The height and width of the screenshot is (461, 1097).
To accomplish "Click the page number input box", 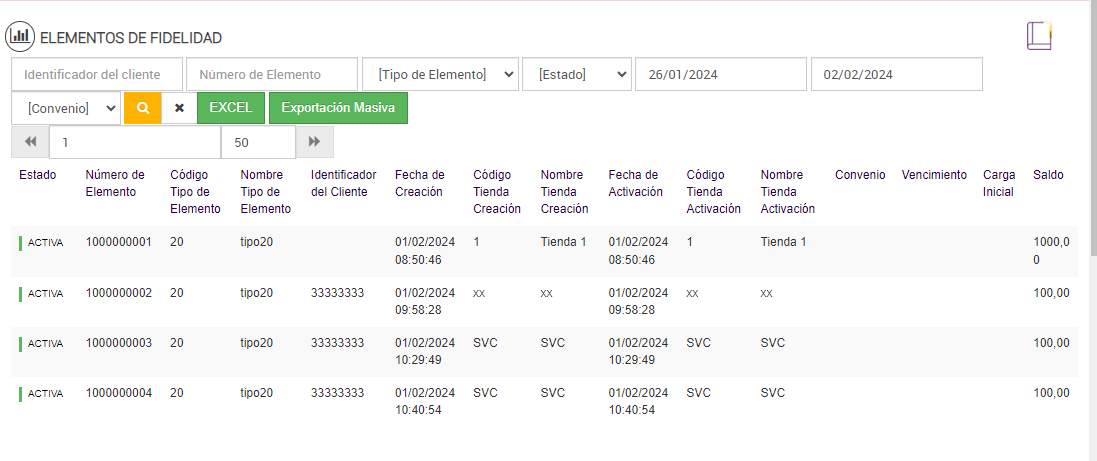I will point(134,142).
